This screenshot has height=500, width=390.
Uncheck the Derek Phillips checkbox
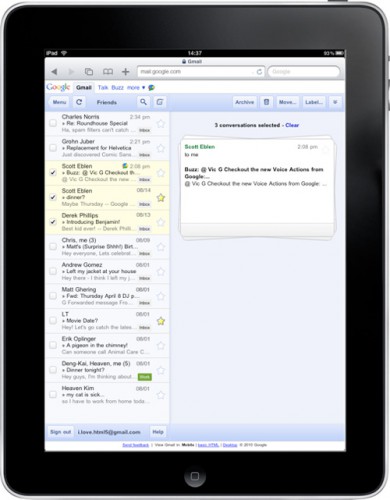(53, 222)
